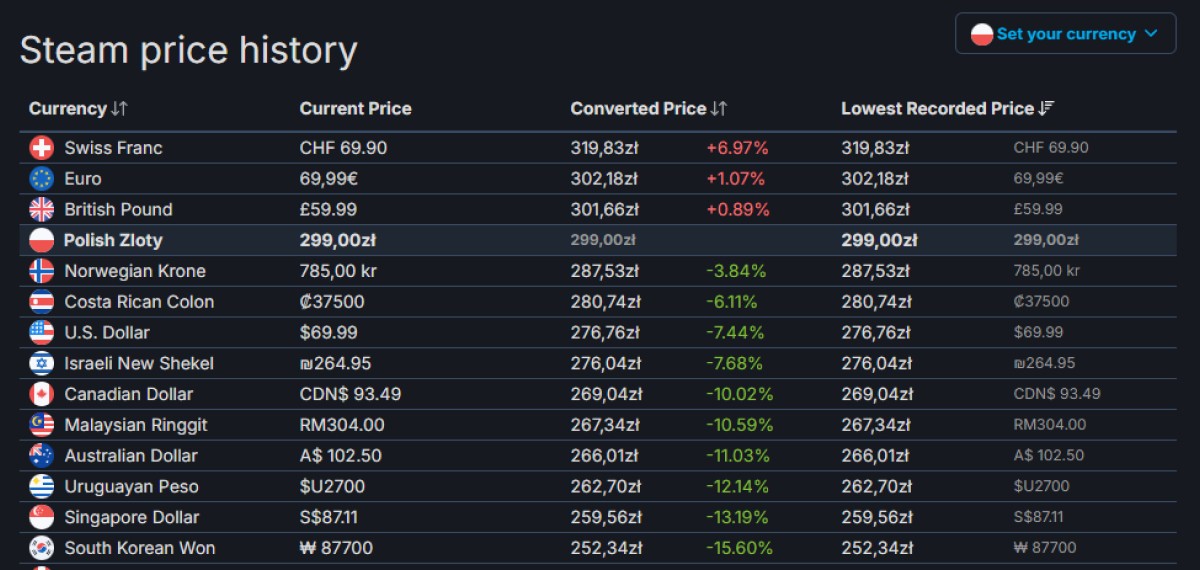This screenshot has width=1200, height=570.
Task: Click the -7.44% U.S. Dollar difference
Action: tap(735, 332)
